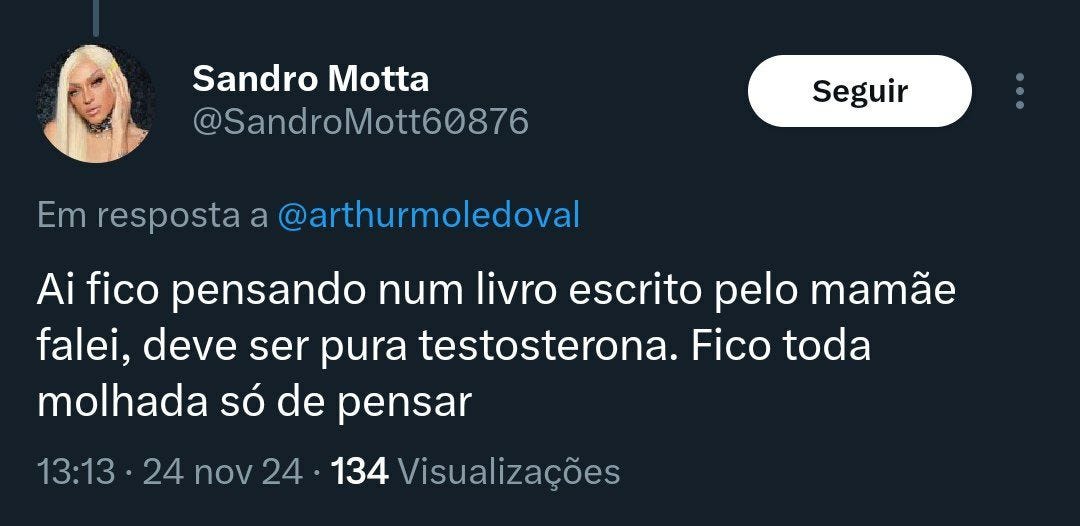Open the 134 view count number

(360, 472)
